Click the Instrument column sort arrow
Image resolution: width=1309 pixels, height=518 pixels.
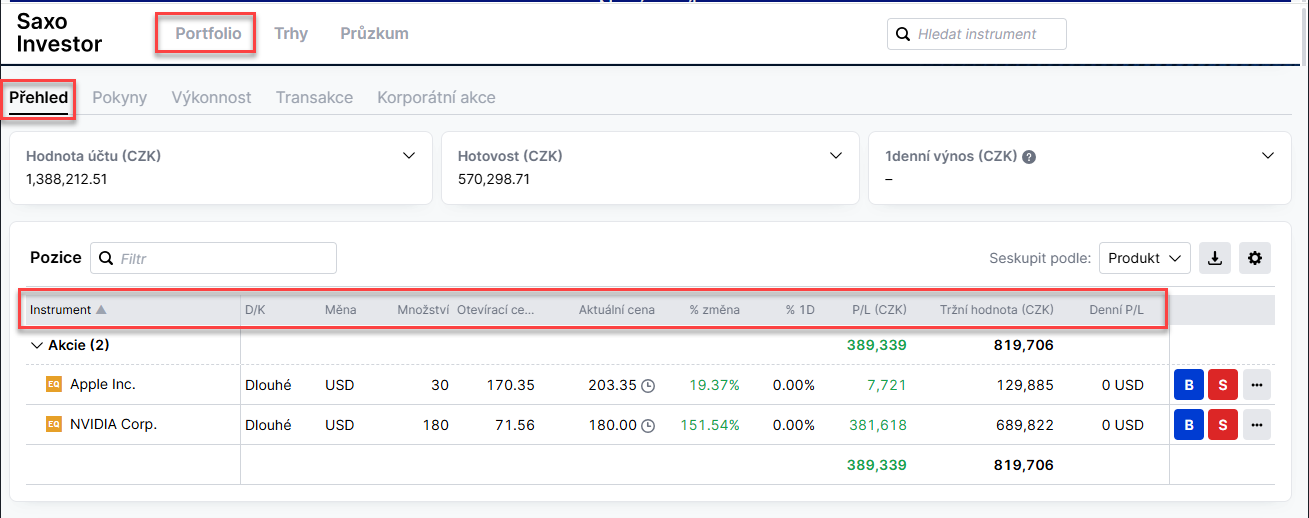coord(101,310)
